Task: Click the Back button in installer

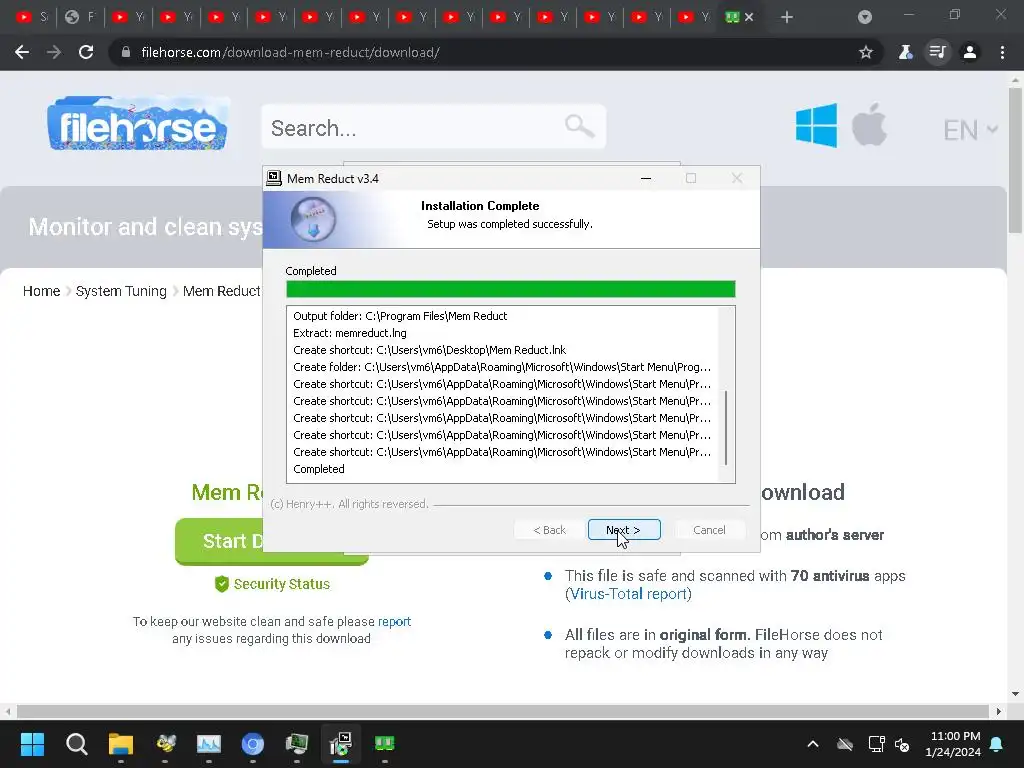Action: coord(549,530)
